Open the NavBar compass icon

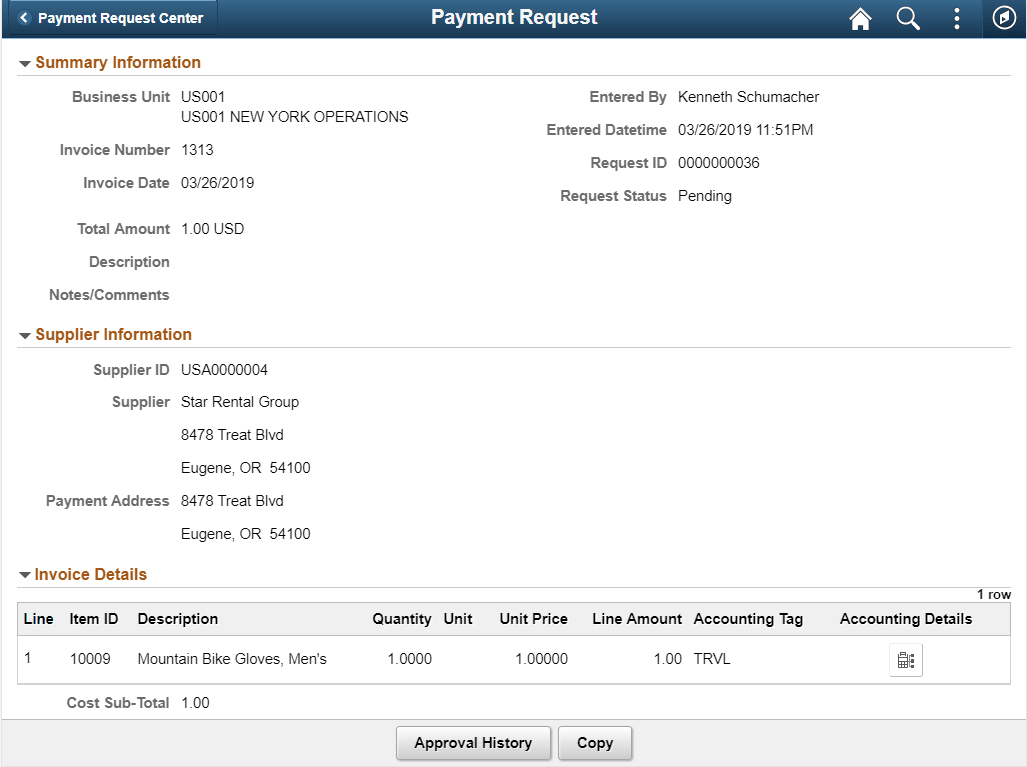(1004, 18)
